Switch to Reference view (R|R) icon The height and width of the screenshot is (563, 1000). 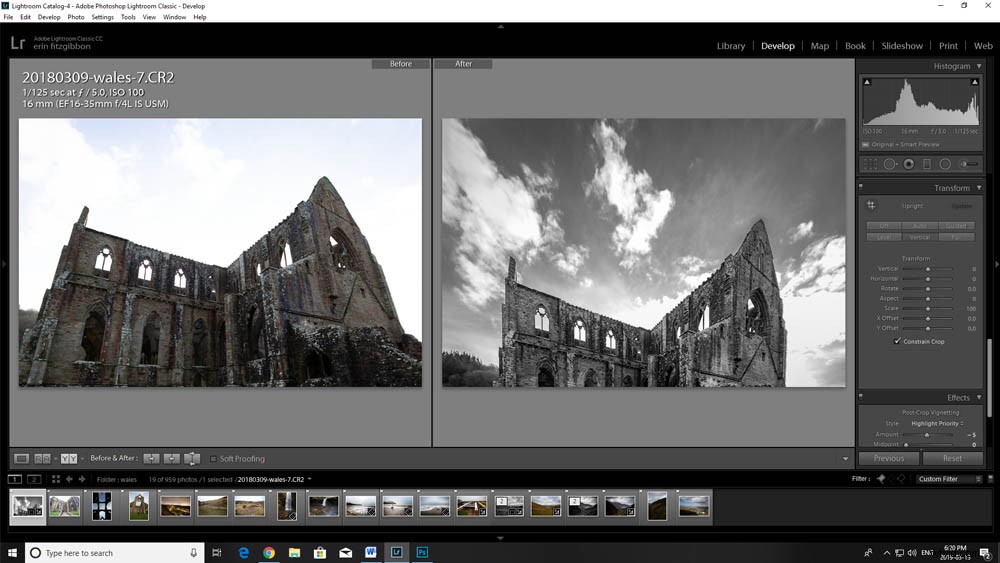(42, 458)
